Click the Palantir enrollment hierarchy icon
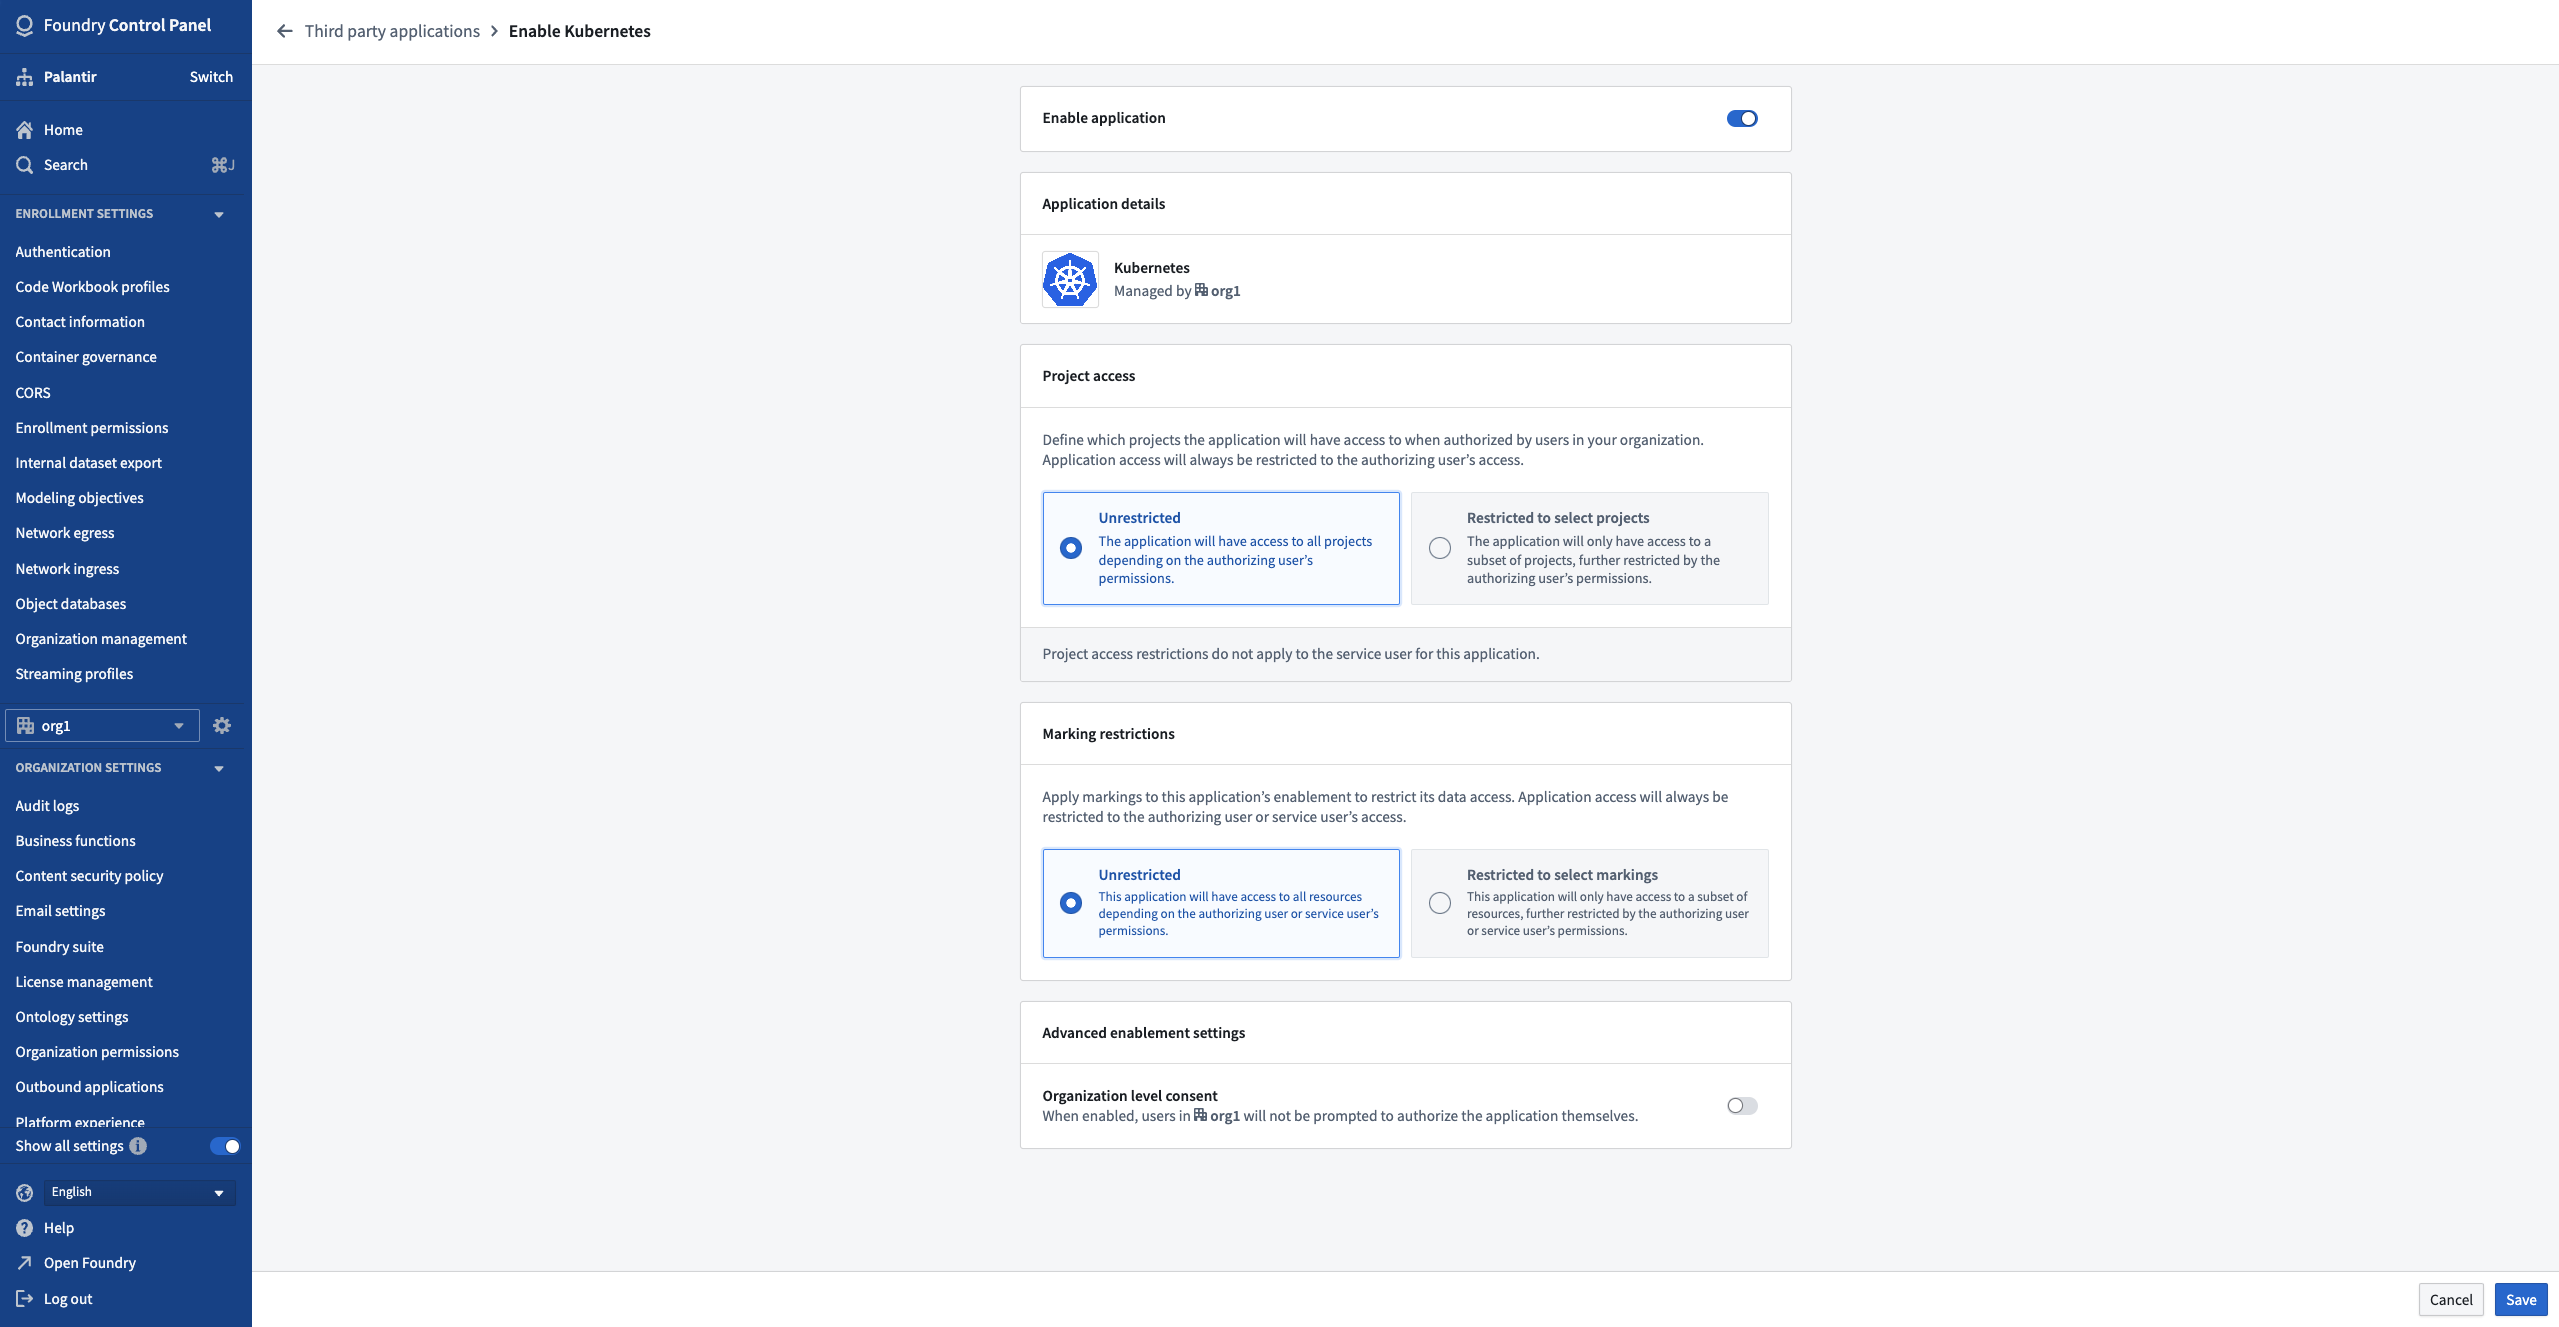Screen dimensions: 2559x1327 (25, 77)
